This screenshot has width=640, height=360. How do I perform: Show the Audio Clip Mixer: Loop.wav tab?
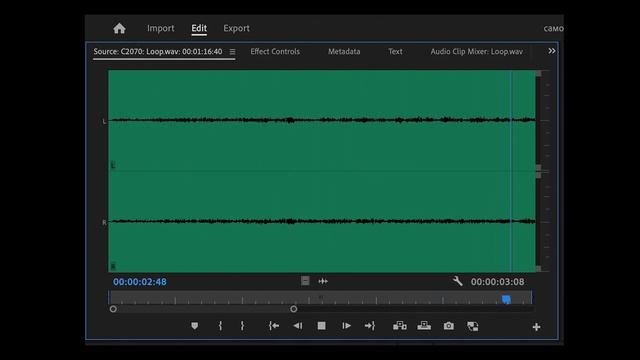coord(476,51)
